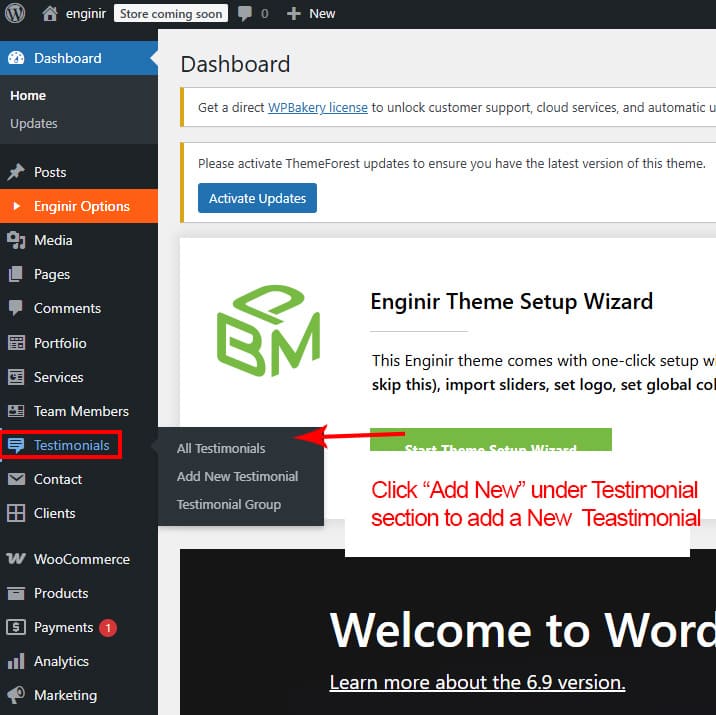Open the New content dropdown in admin bar
The height and width of the screenshot is (715, 716).
(x=311, y=13)
